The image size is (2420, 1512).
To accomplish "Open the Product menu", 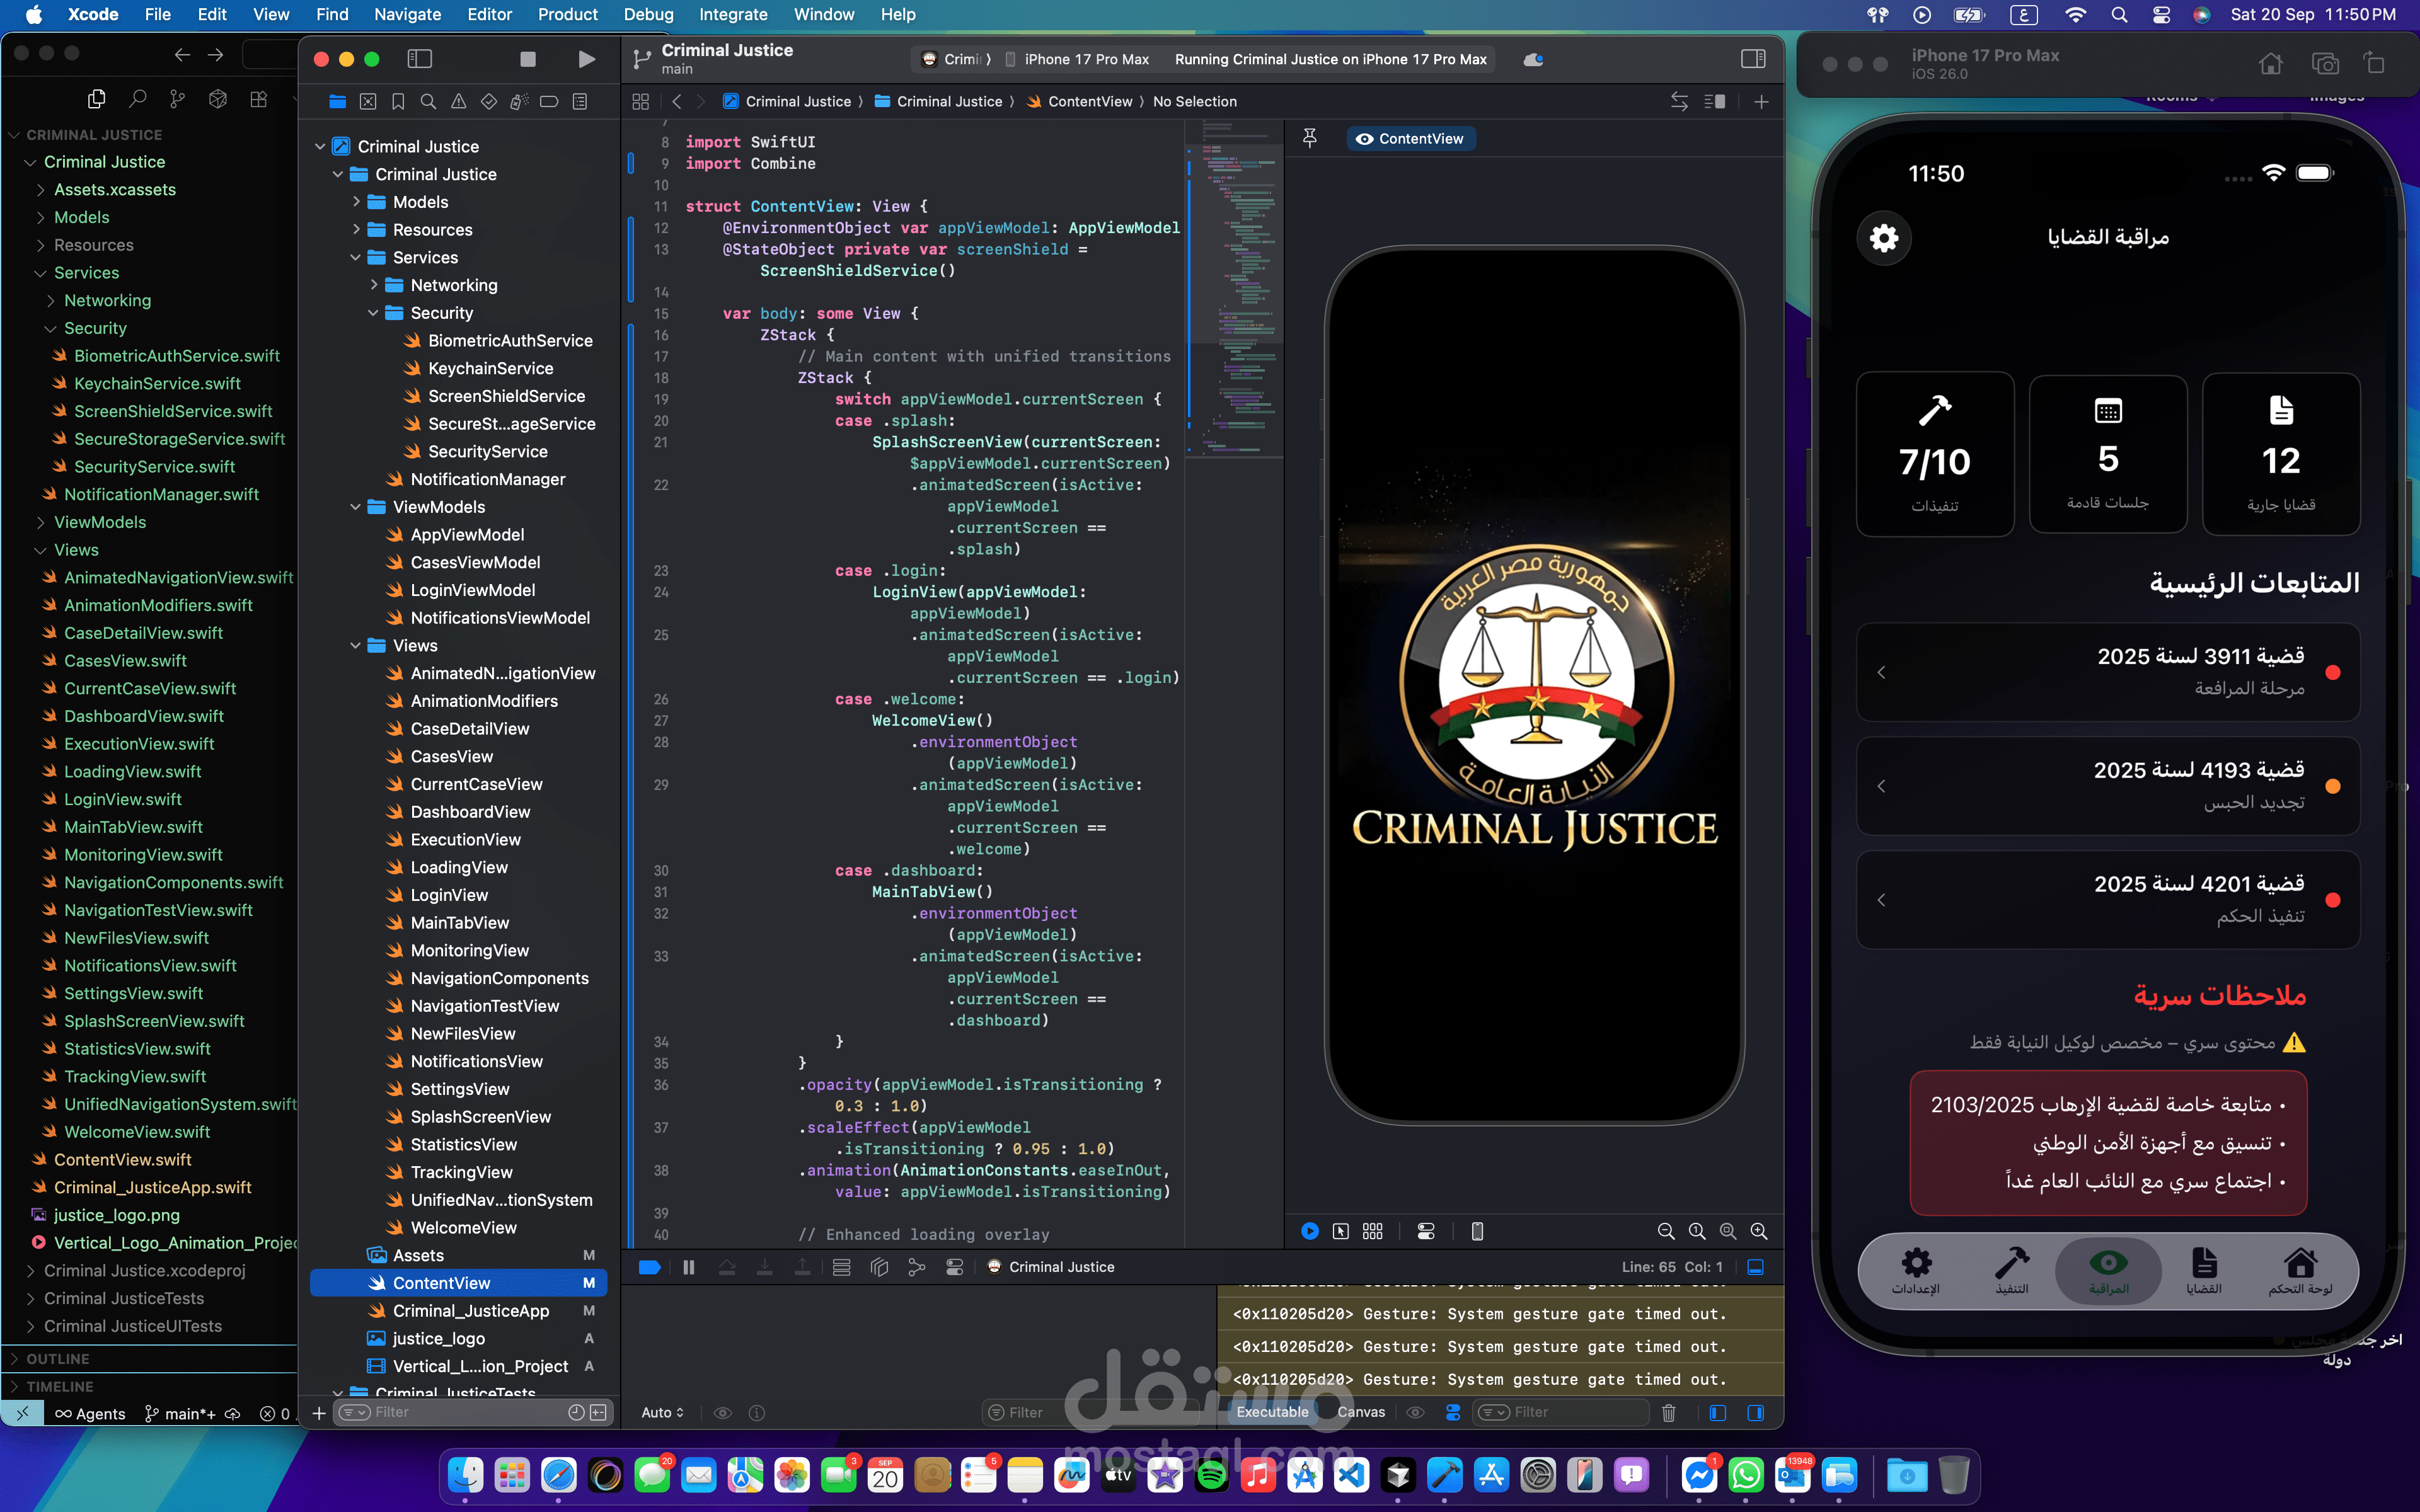I will coord(567,15).
